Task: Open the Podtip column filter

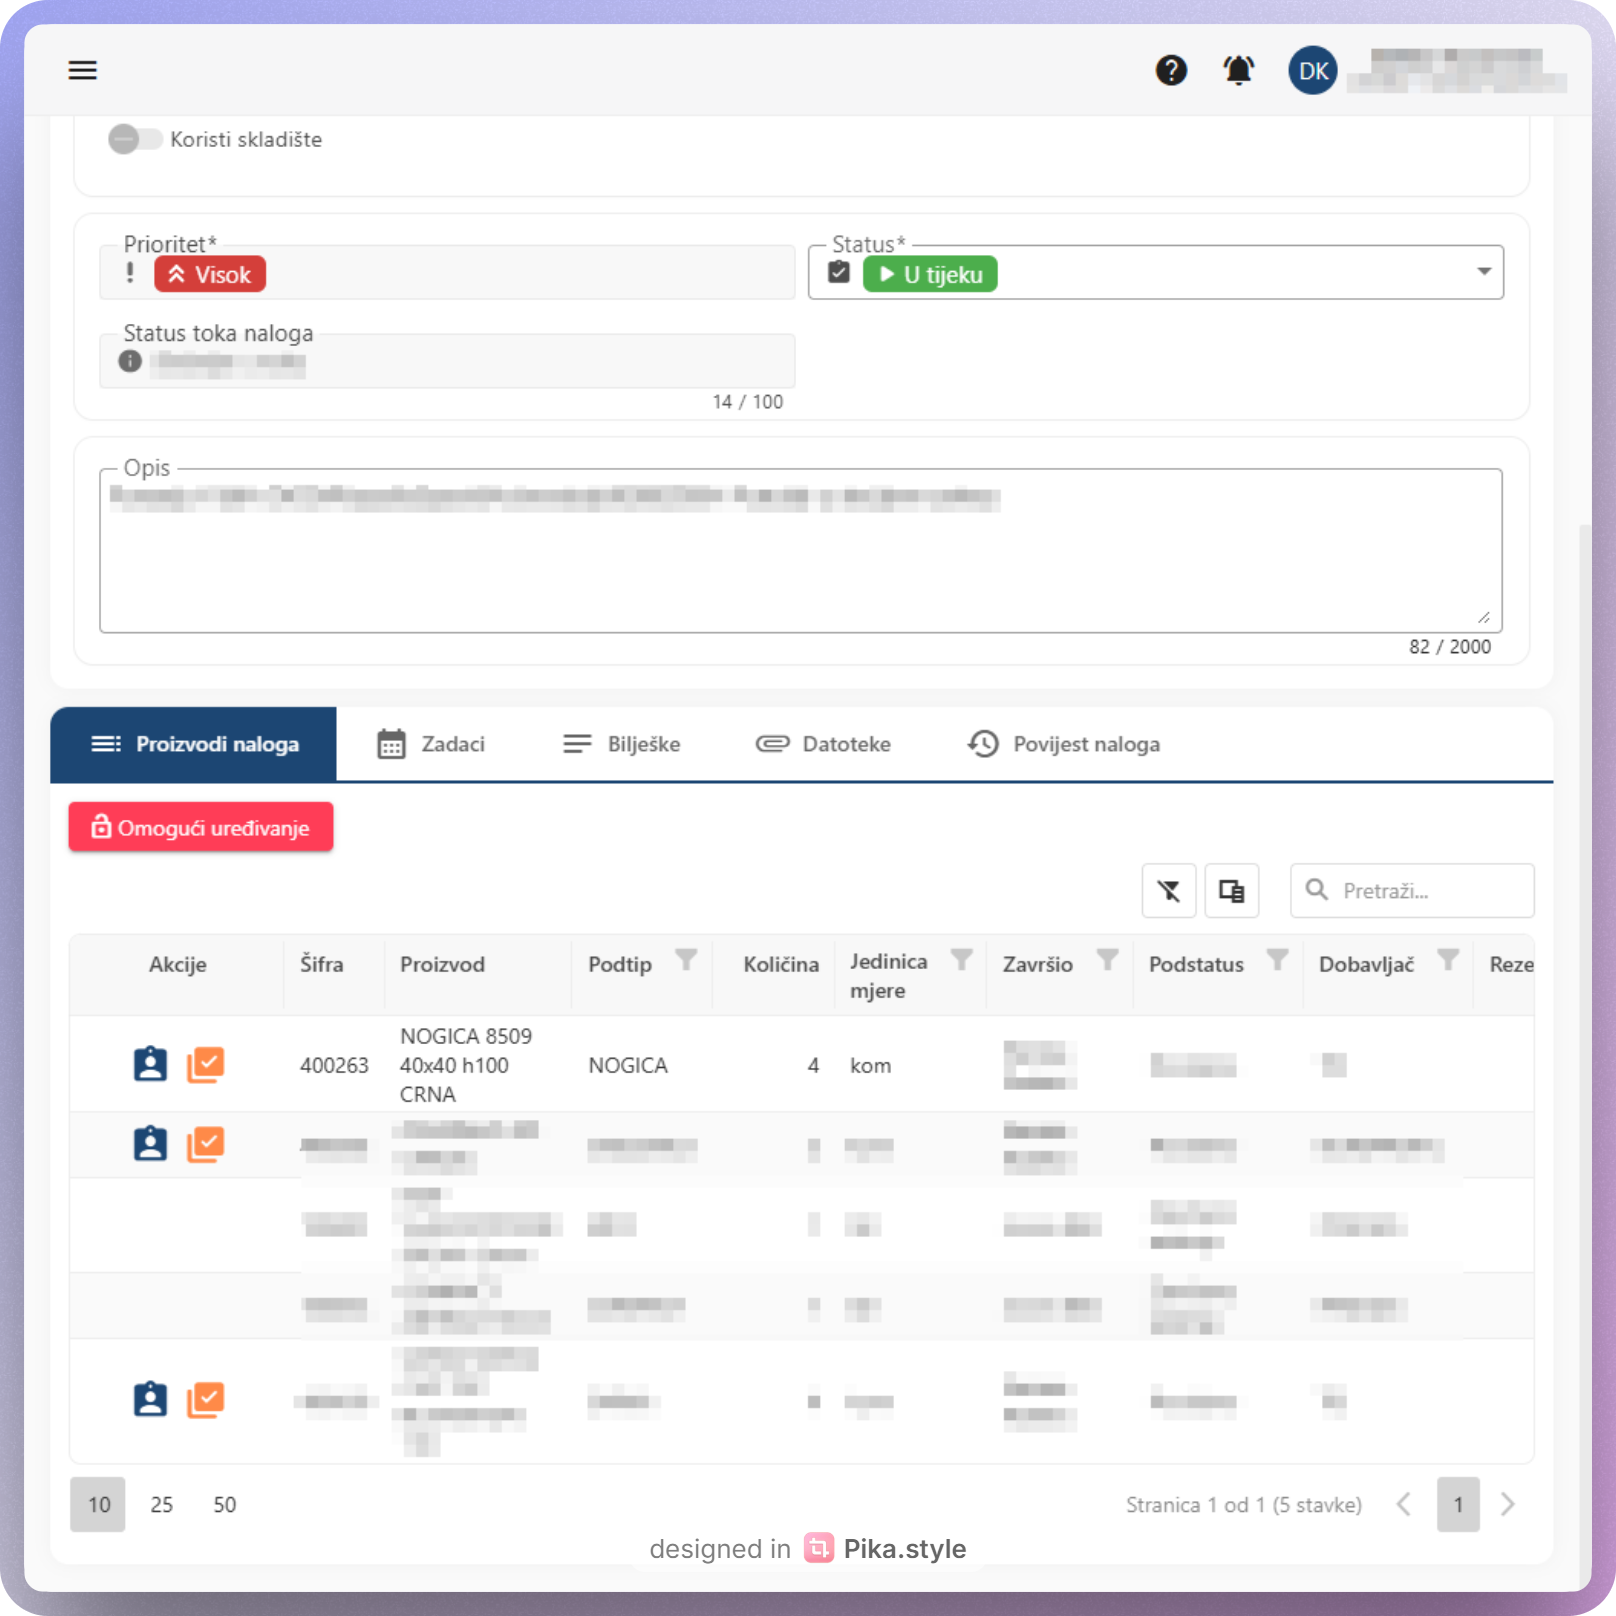Action: (685, 960)
